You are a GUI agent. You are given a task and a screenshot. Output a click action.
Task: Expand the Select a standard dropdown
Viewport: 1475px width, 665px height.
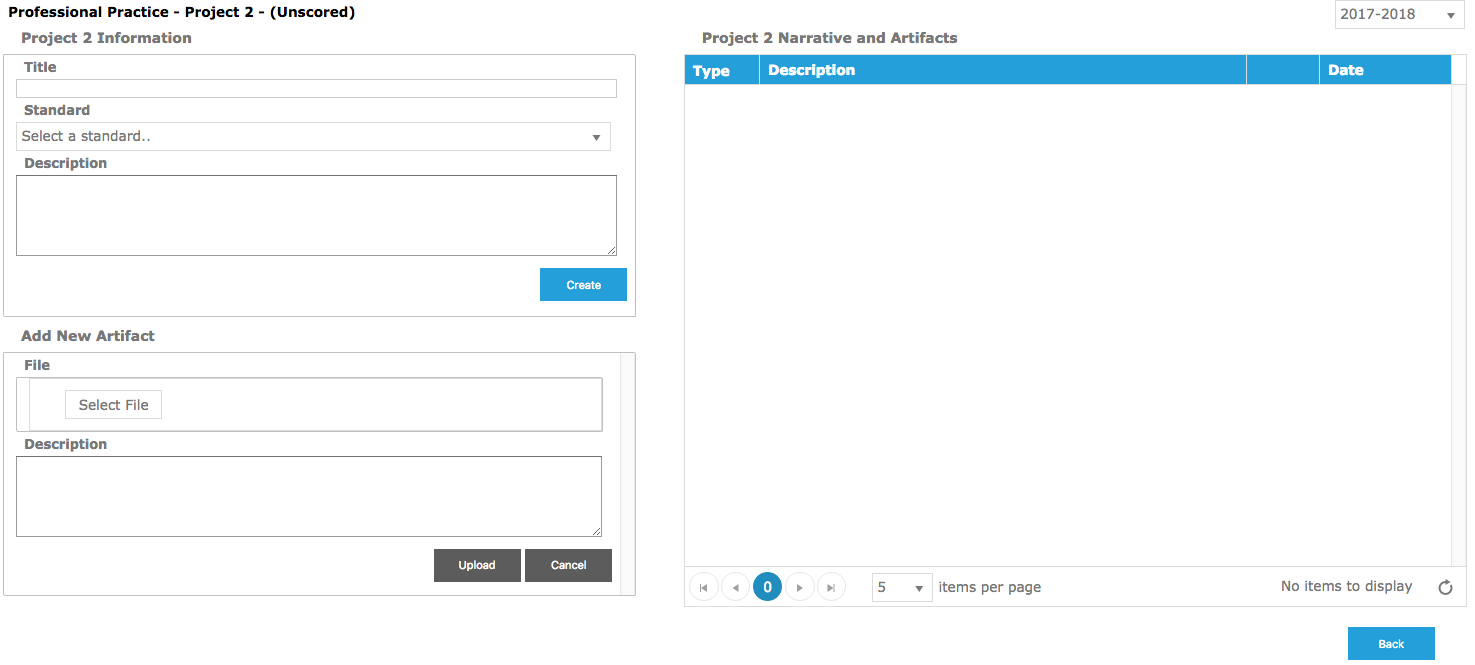(313, 136)
